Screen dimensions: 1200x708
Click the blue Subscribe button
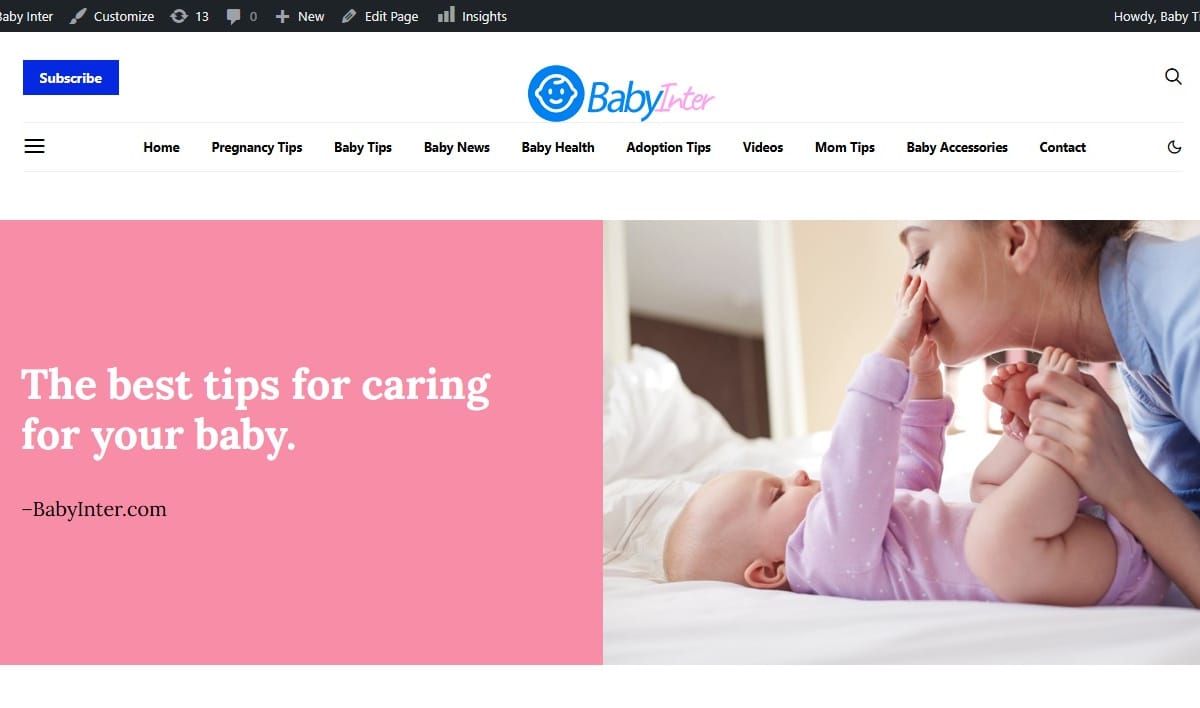pyautogui.click(x=71, y=78)
